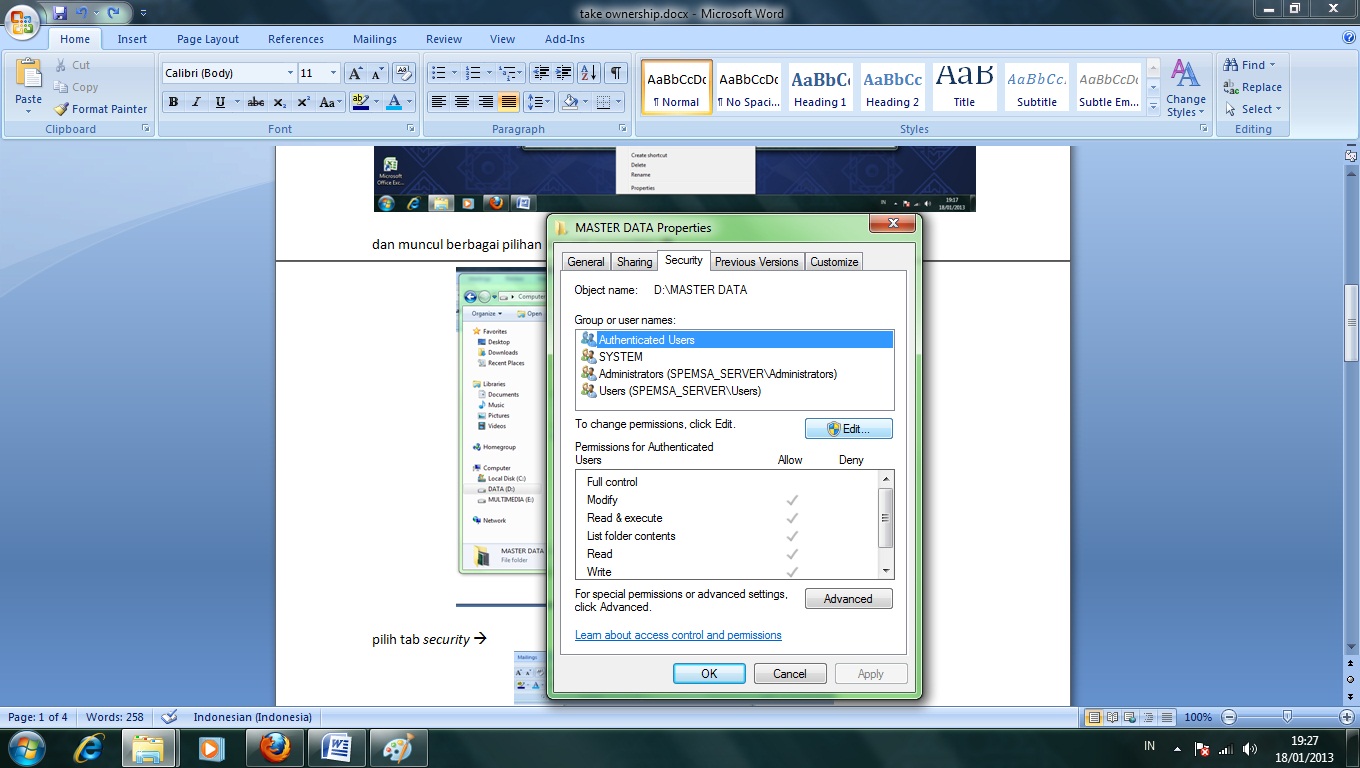Open Font dialog launcher

(x=410, y=129)
